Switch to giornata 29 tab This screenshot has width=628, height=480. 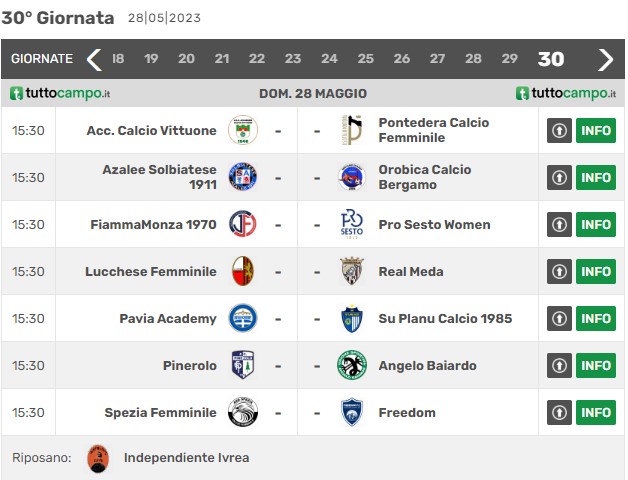509,59
